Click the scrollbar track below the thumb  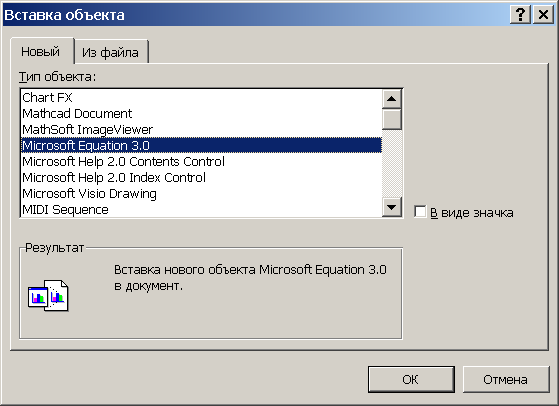391,163
